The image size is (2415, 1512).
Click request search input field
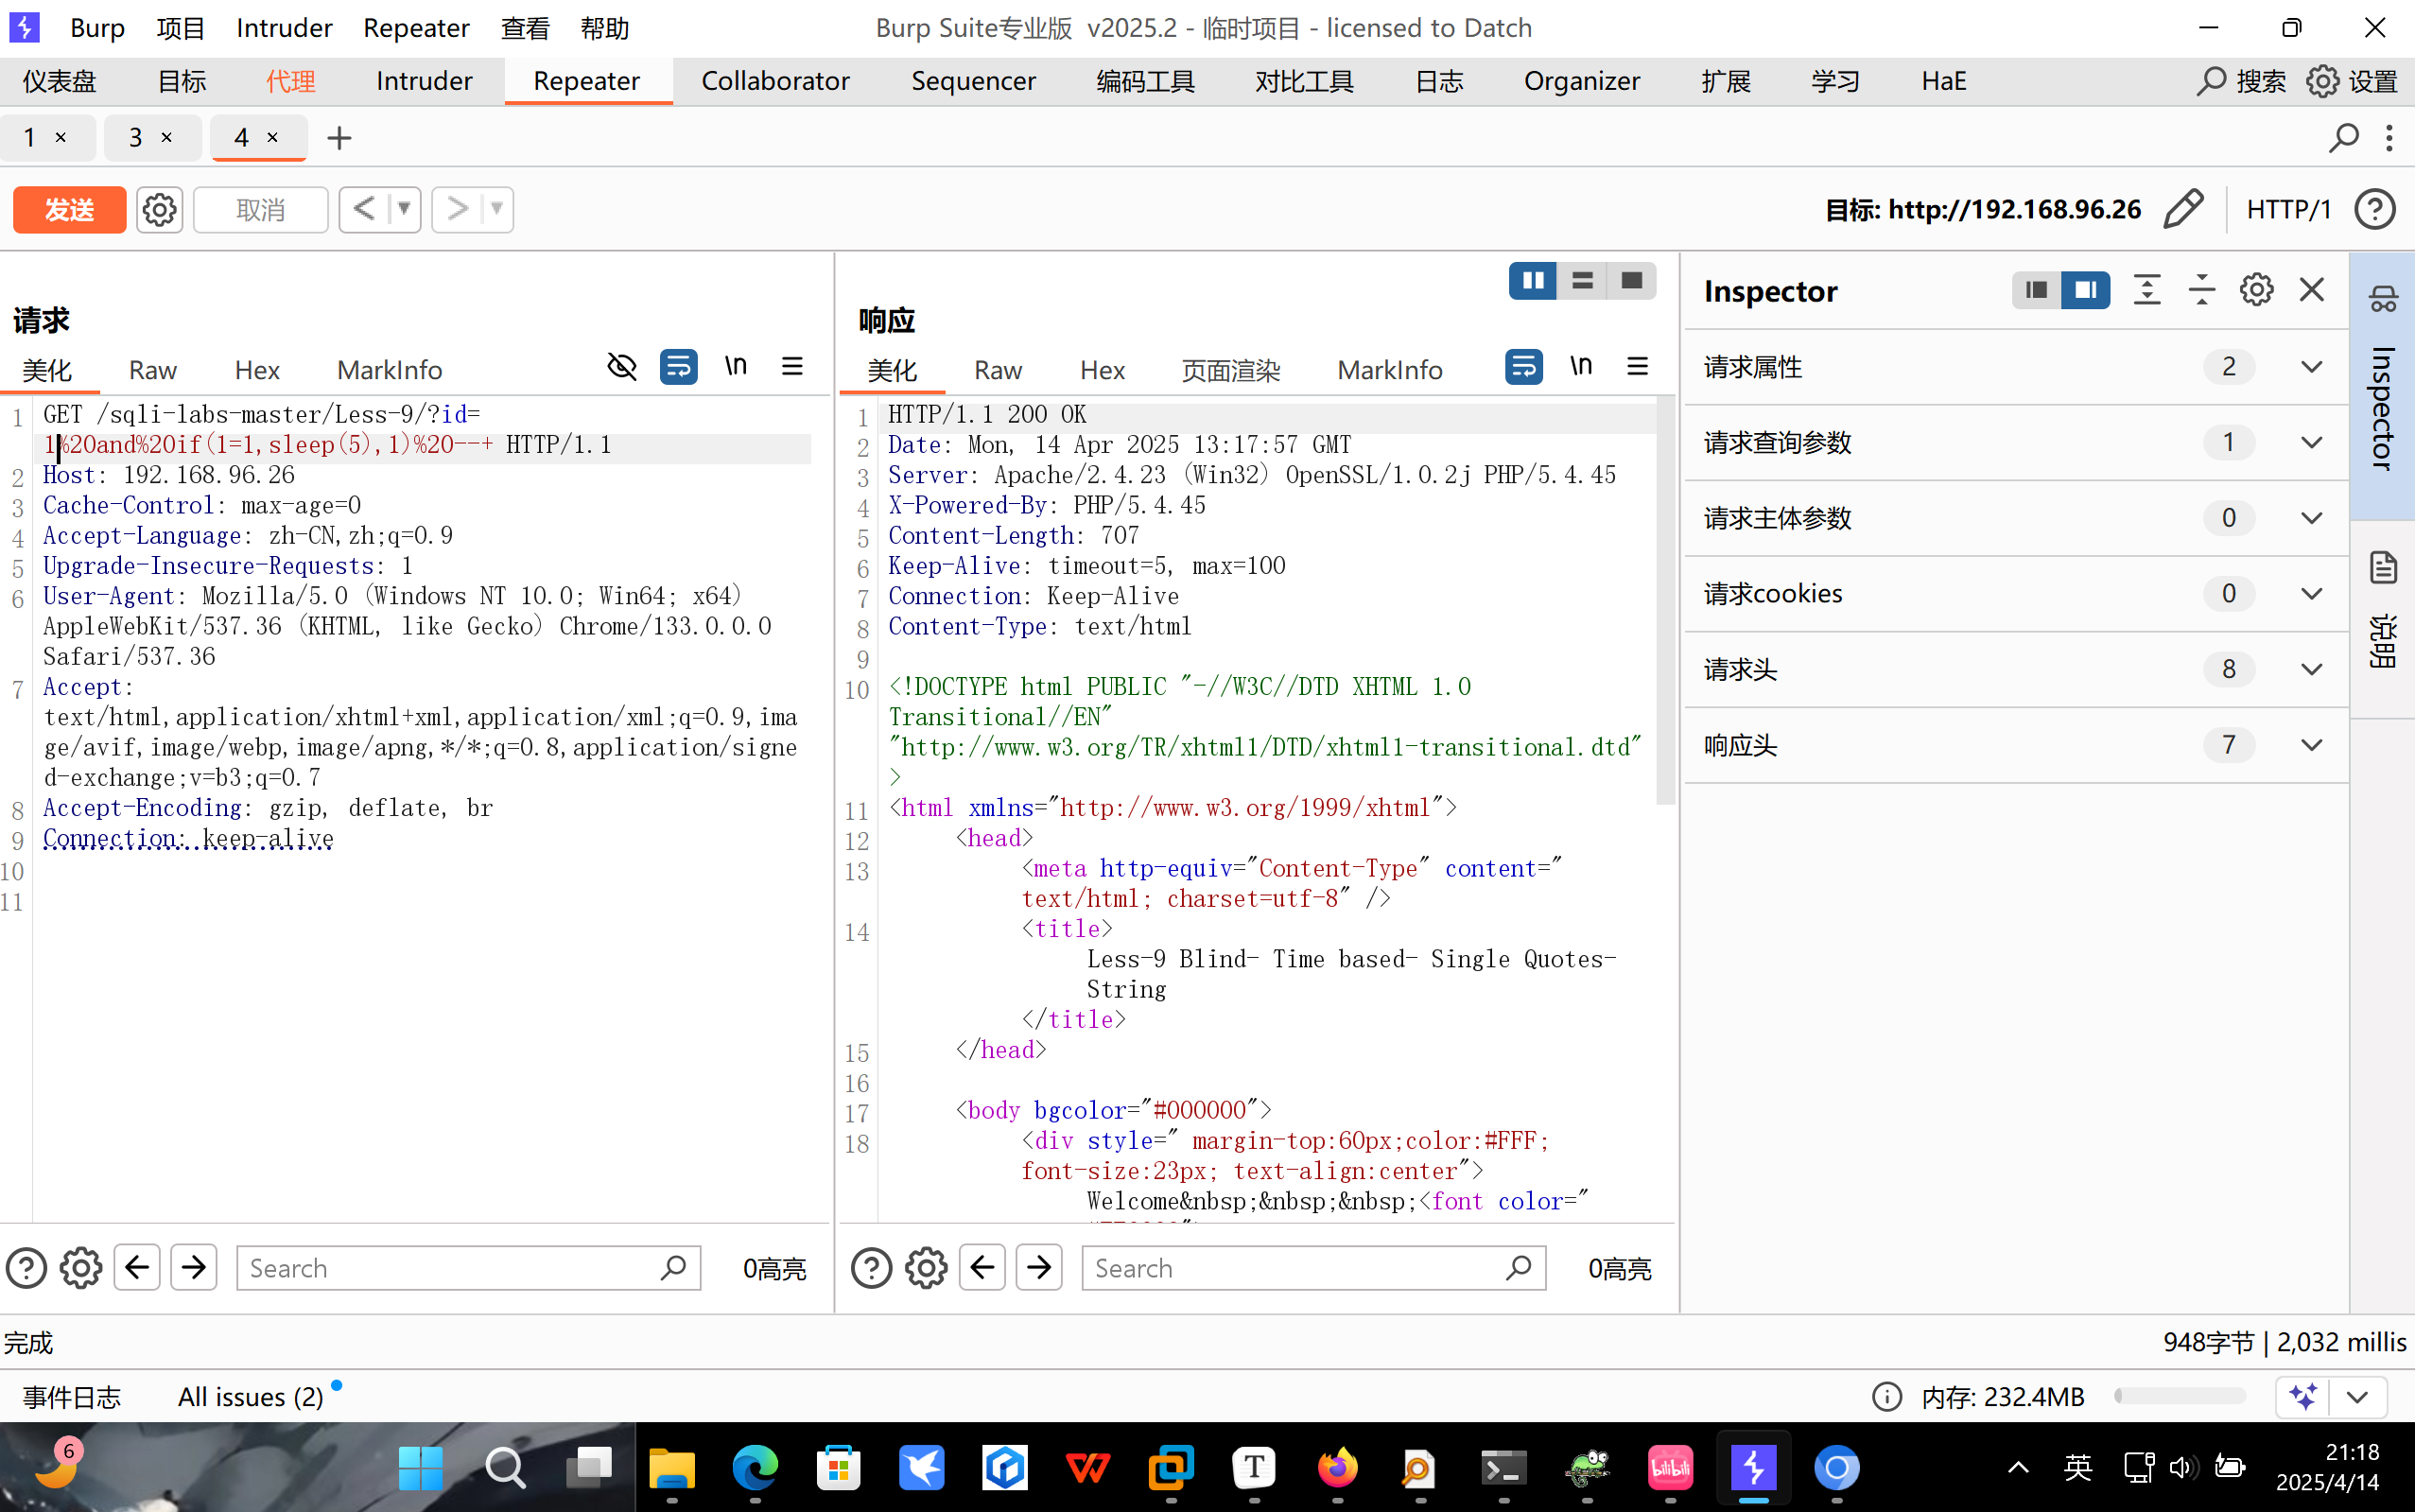coord(468,1268)
